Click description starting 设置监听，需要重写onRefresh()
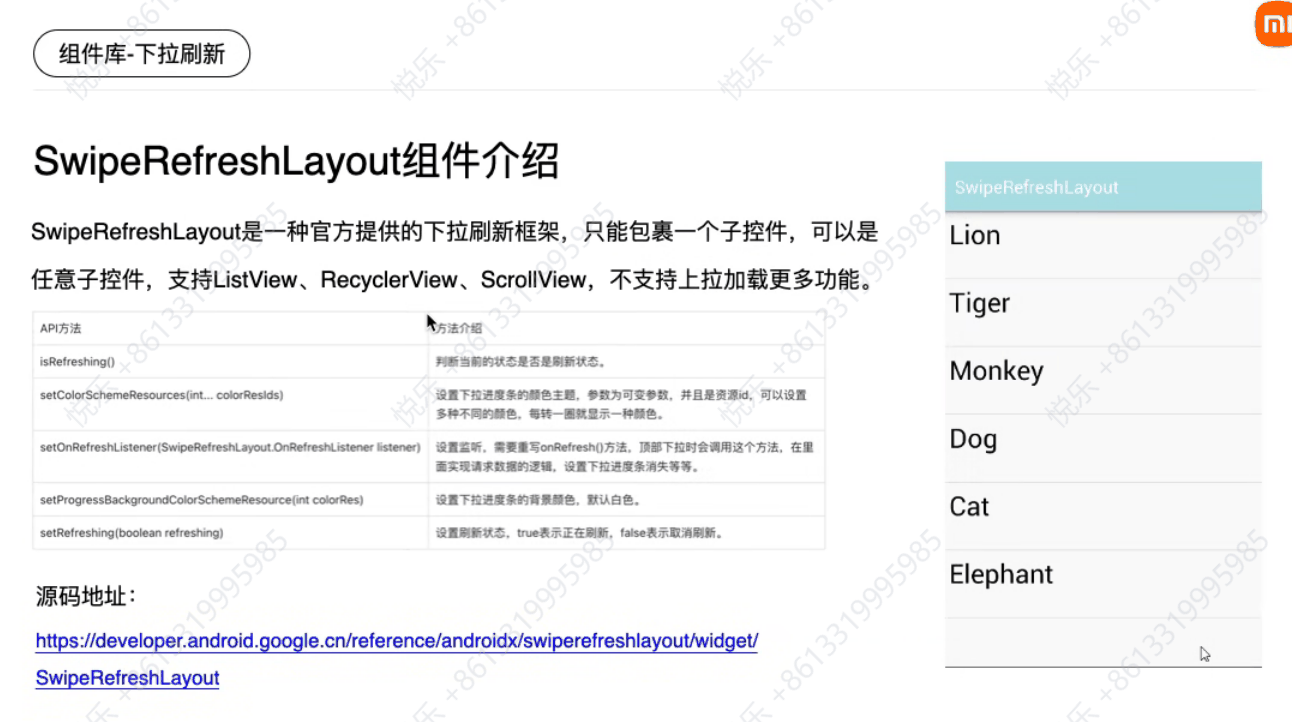Image resolution: width=1292 pixels, height=722 pixels. tap(625, 457)
